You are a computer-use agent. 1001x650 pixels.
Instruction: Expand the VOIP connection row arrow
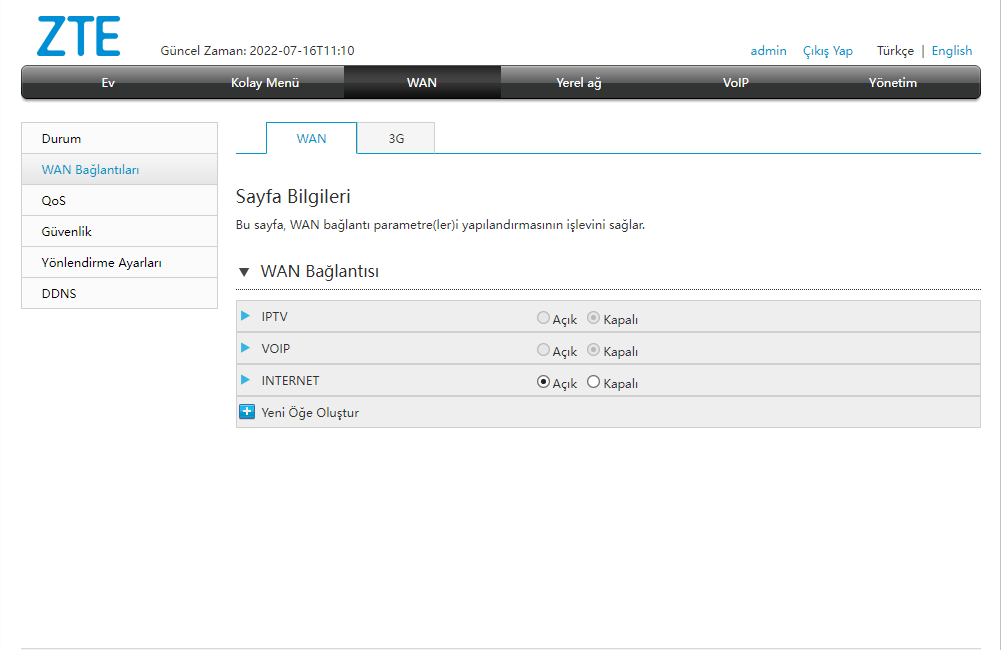click(245, 348)
